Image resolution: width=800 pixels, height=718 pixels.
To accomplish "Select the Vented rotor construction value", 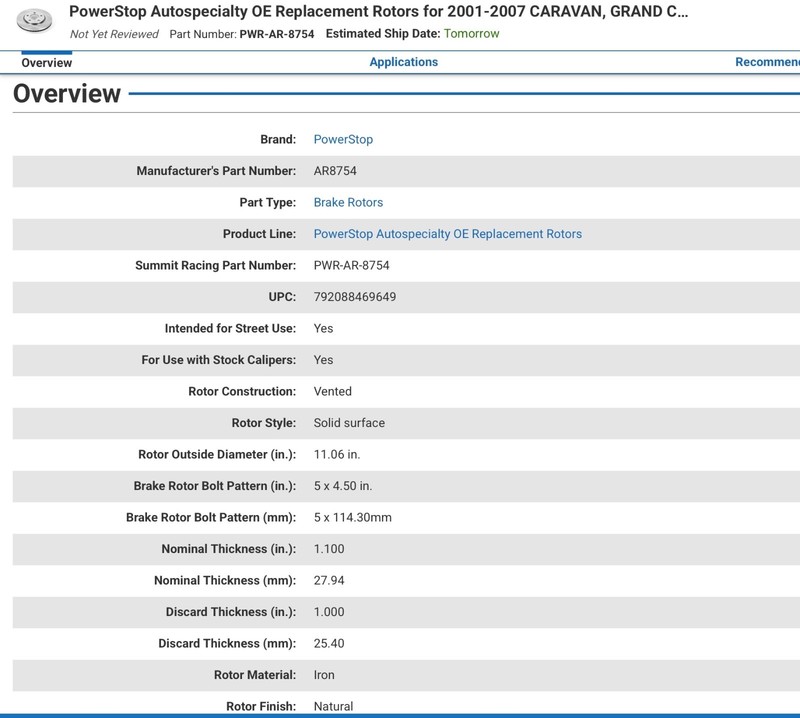I will click(x=332, y=391).
